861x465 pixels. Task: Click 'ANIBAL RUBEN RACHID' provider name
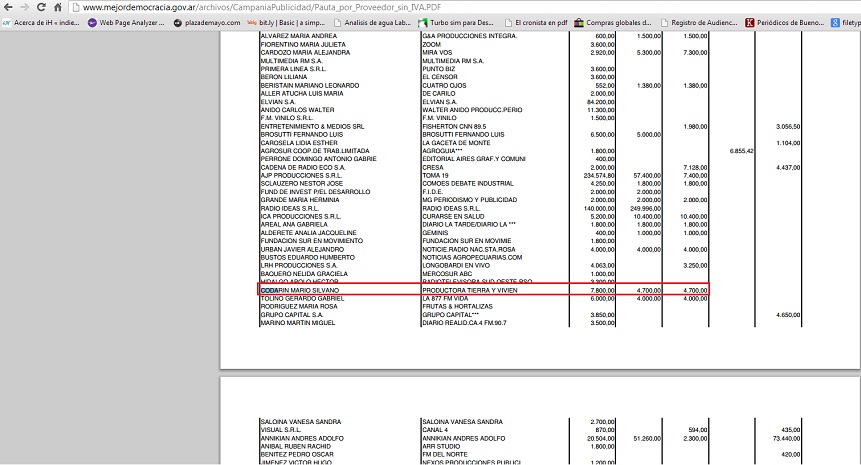[295, 447]
